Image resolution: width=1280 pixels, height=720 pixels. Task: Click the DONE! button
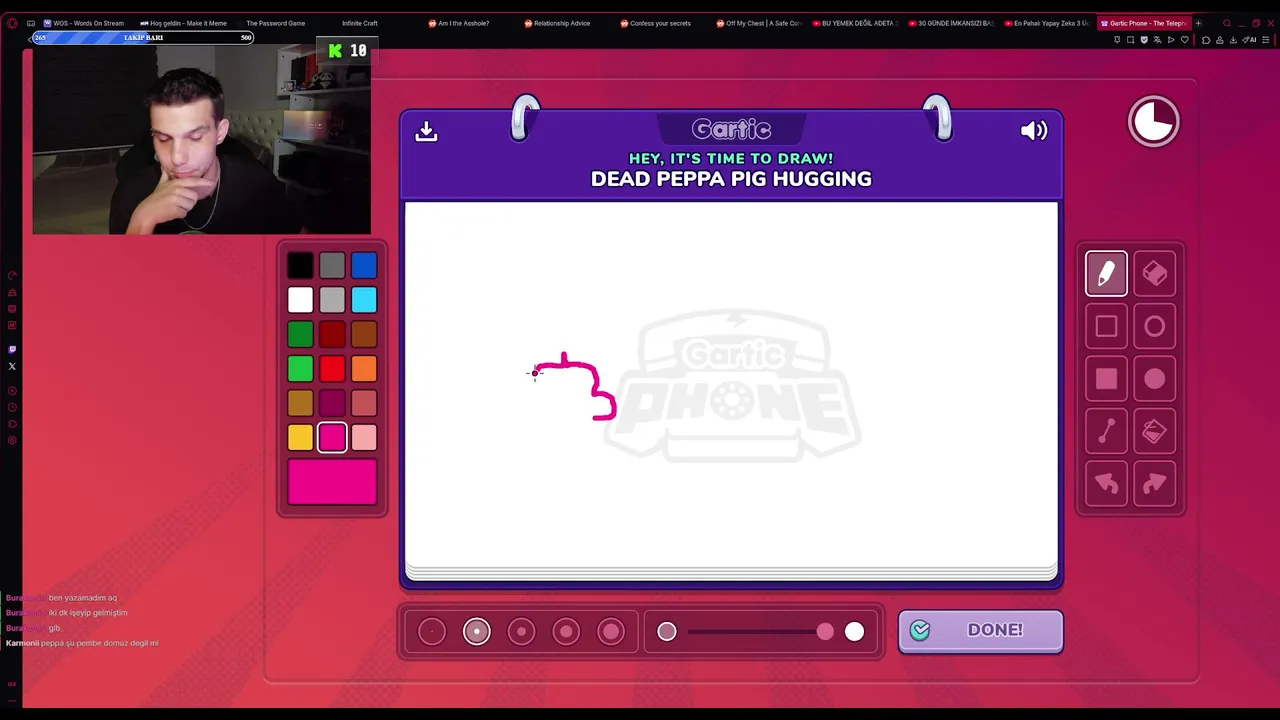pyautogui.click(x=980, y=630)
